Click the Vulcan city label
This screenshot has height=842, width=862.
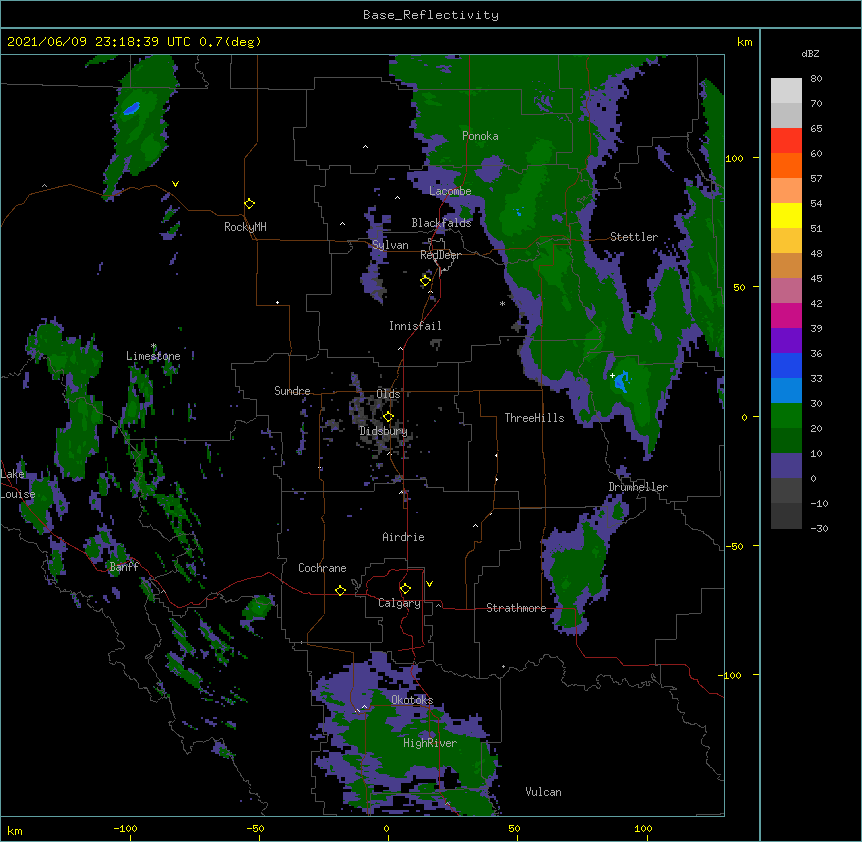point(543,792)
